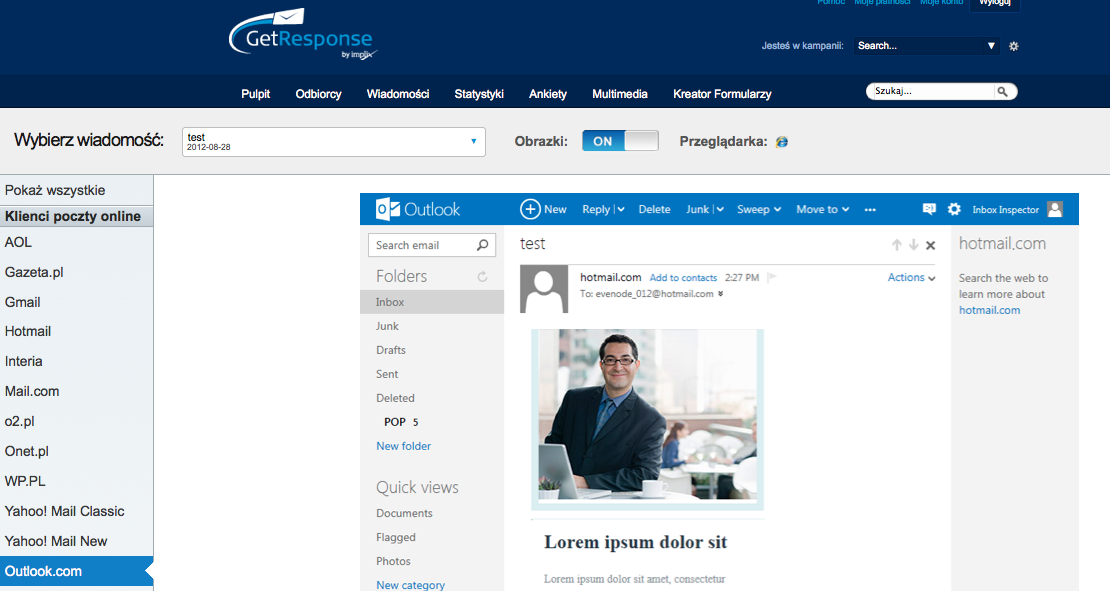
Task: Click the Internet Explorer icon next to Przeglądarka
Action: (x=782, y=142)
